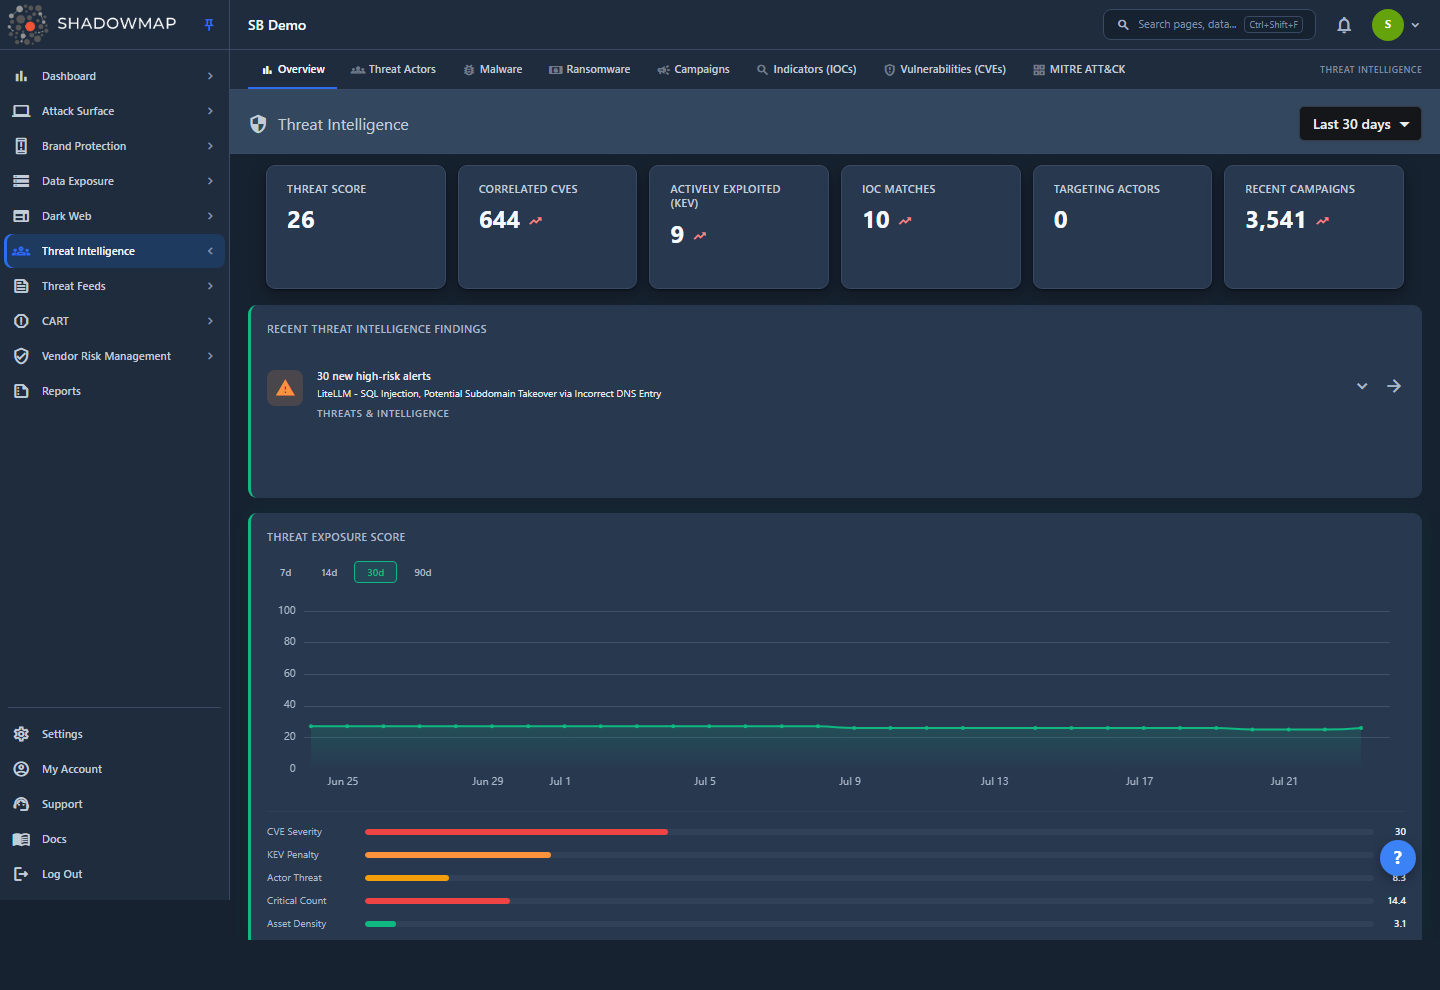Click the CART icon
This screenshot has width=1440, height=990.
click(21, 321)
